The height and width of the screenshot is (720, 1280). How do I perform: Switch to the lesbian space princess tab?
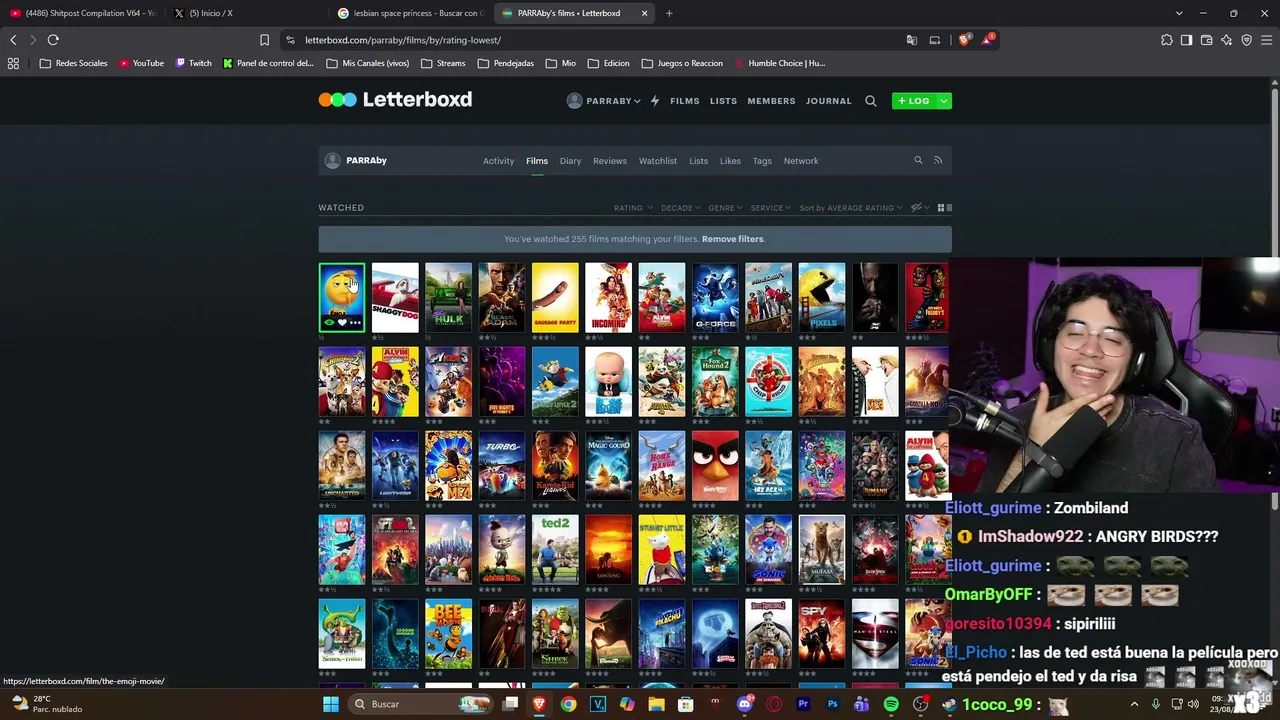tap(410, 13)
